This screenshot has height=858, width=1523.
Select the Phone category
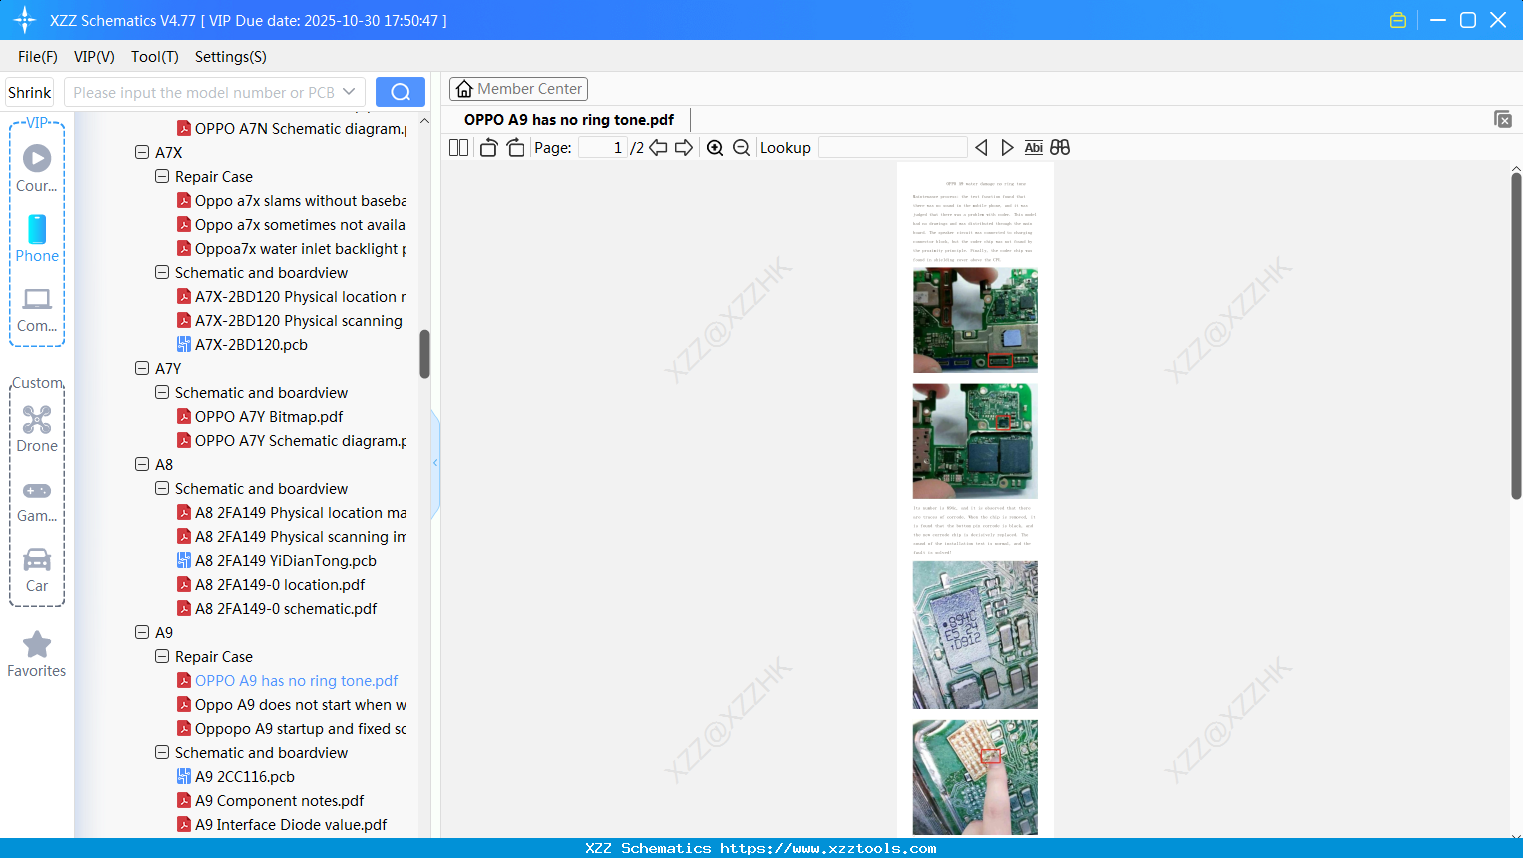click(x=37, y=239)
